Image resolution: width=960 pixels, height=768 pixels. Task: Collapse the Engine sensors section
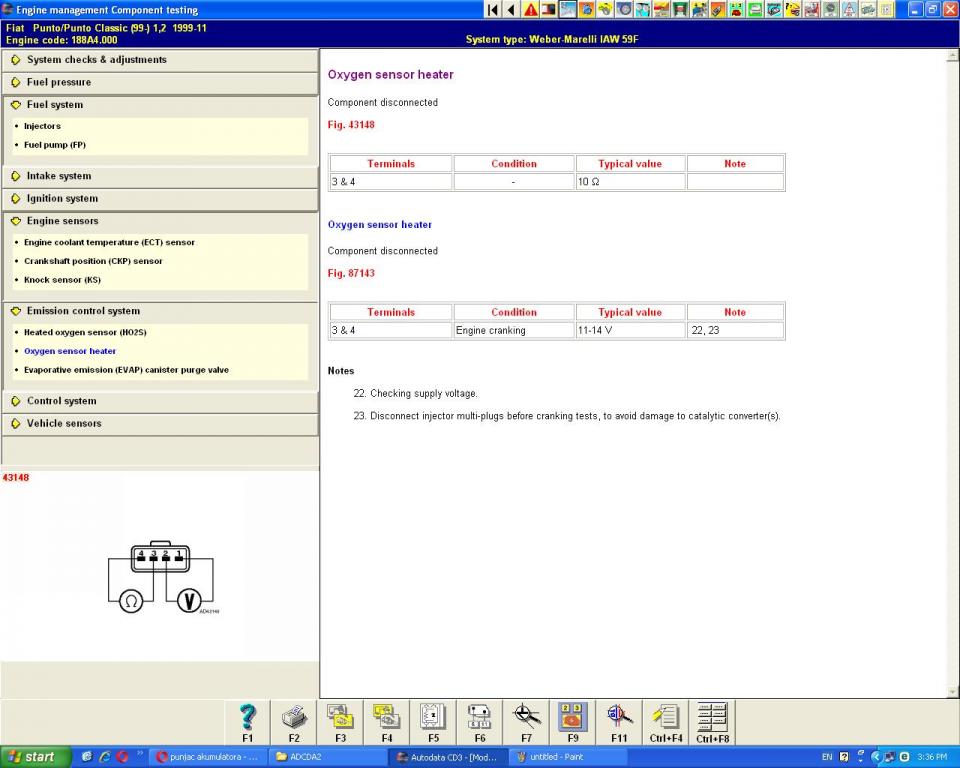(160, 221)
